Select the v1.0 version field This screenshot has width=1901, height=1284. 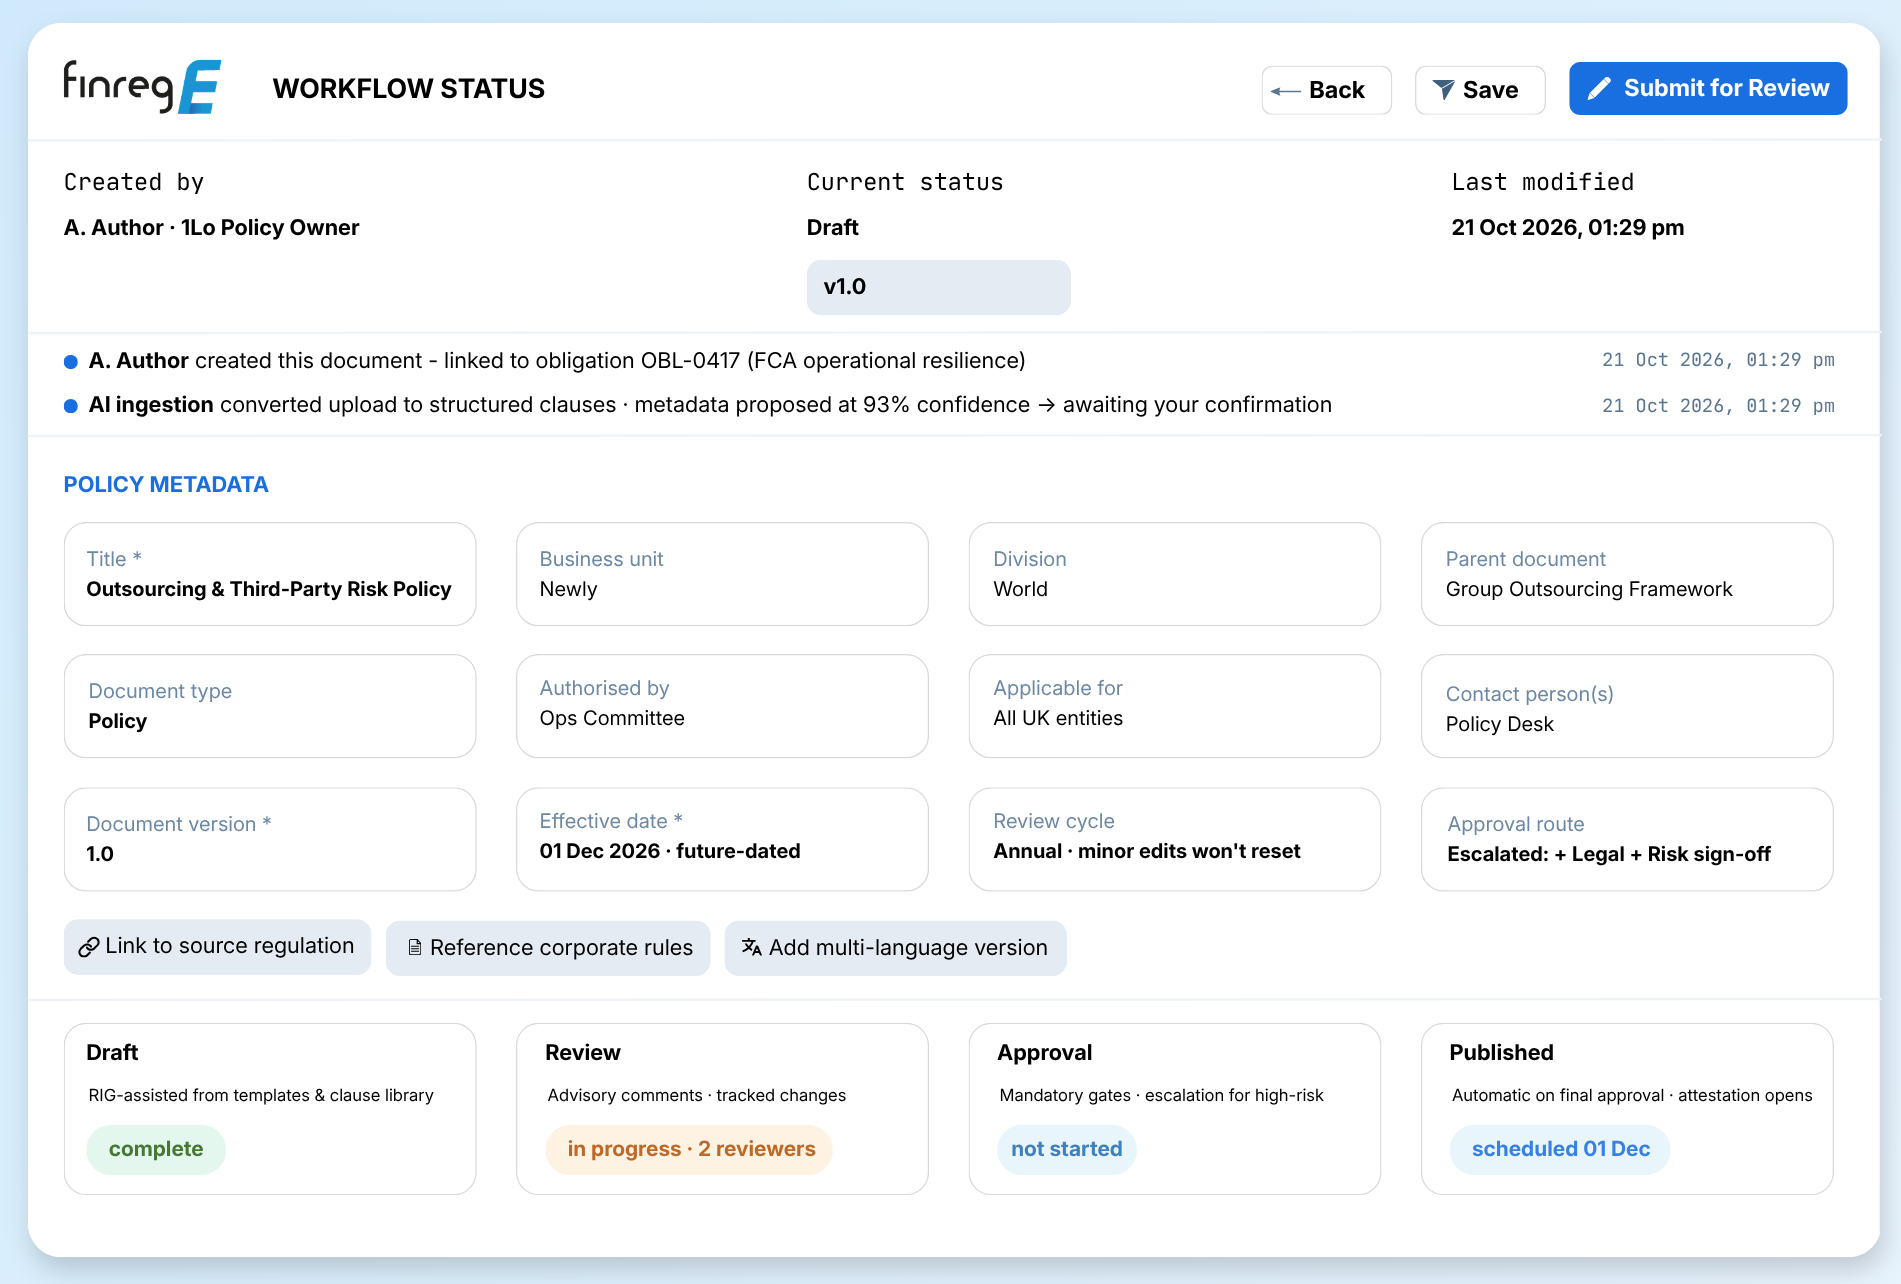tap(938, 287)
